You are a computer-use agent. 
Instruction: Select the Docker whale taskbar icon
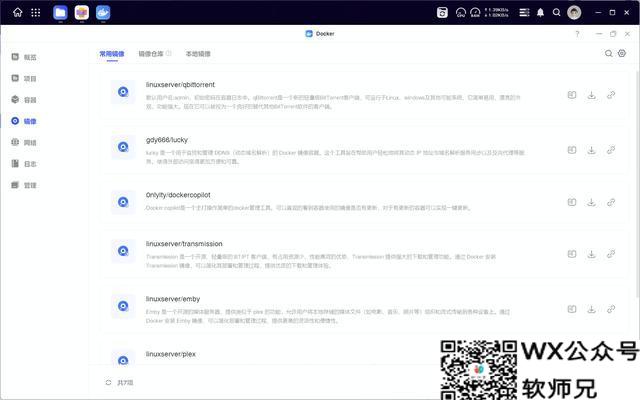[103, 13]
